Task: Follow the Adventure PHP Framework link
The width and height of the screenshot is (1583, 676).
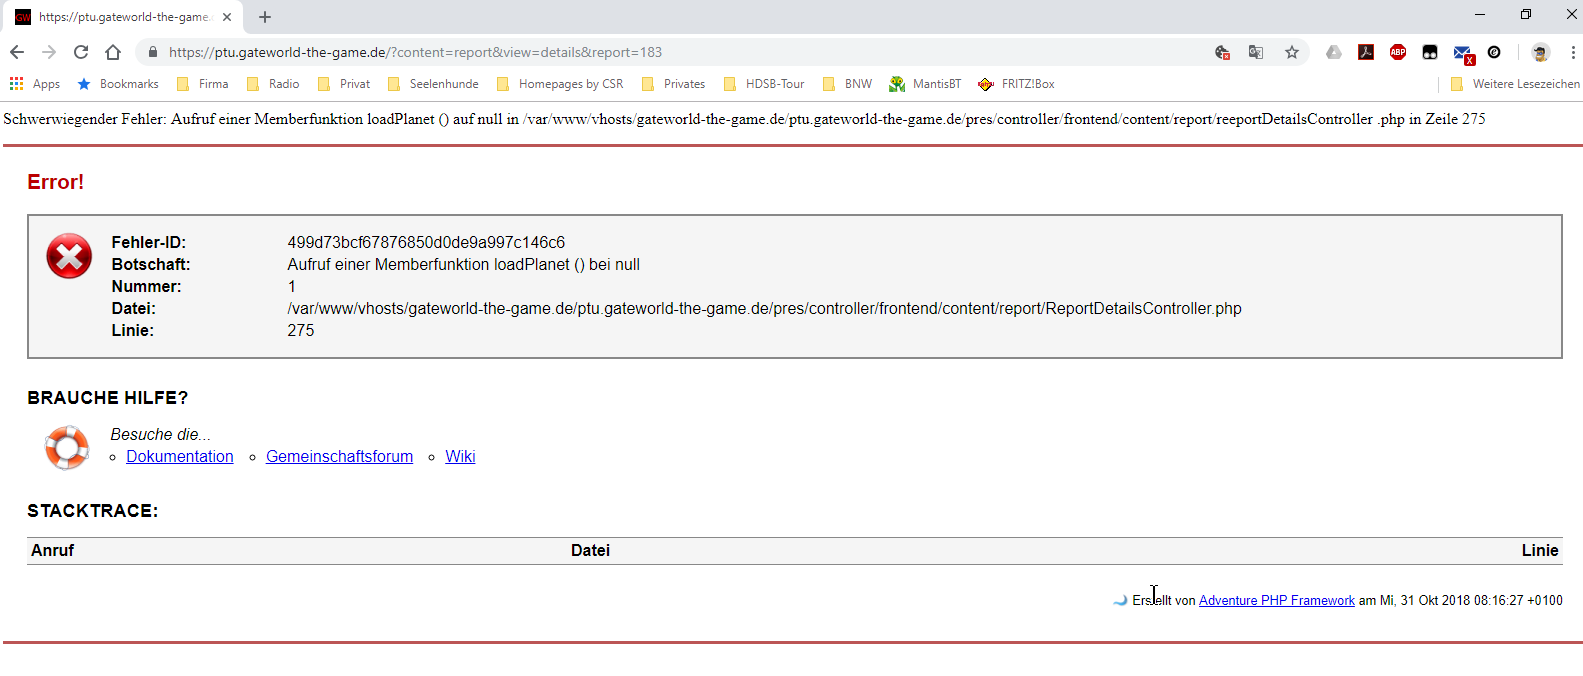Action: click(1276, 600)
